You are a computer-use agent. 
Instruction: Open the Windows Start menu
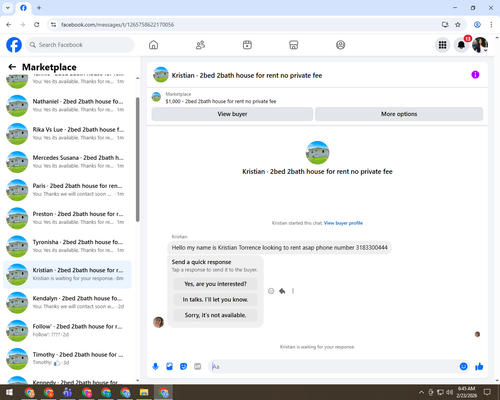click(x=9, y=392)
